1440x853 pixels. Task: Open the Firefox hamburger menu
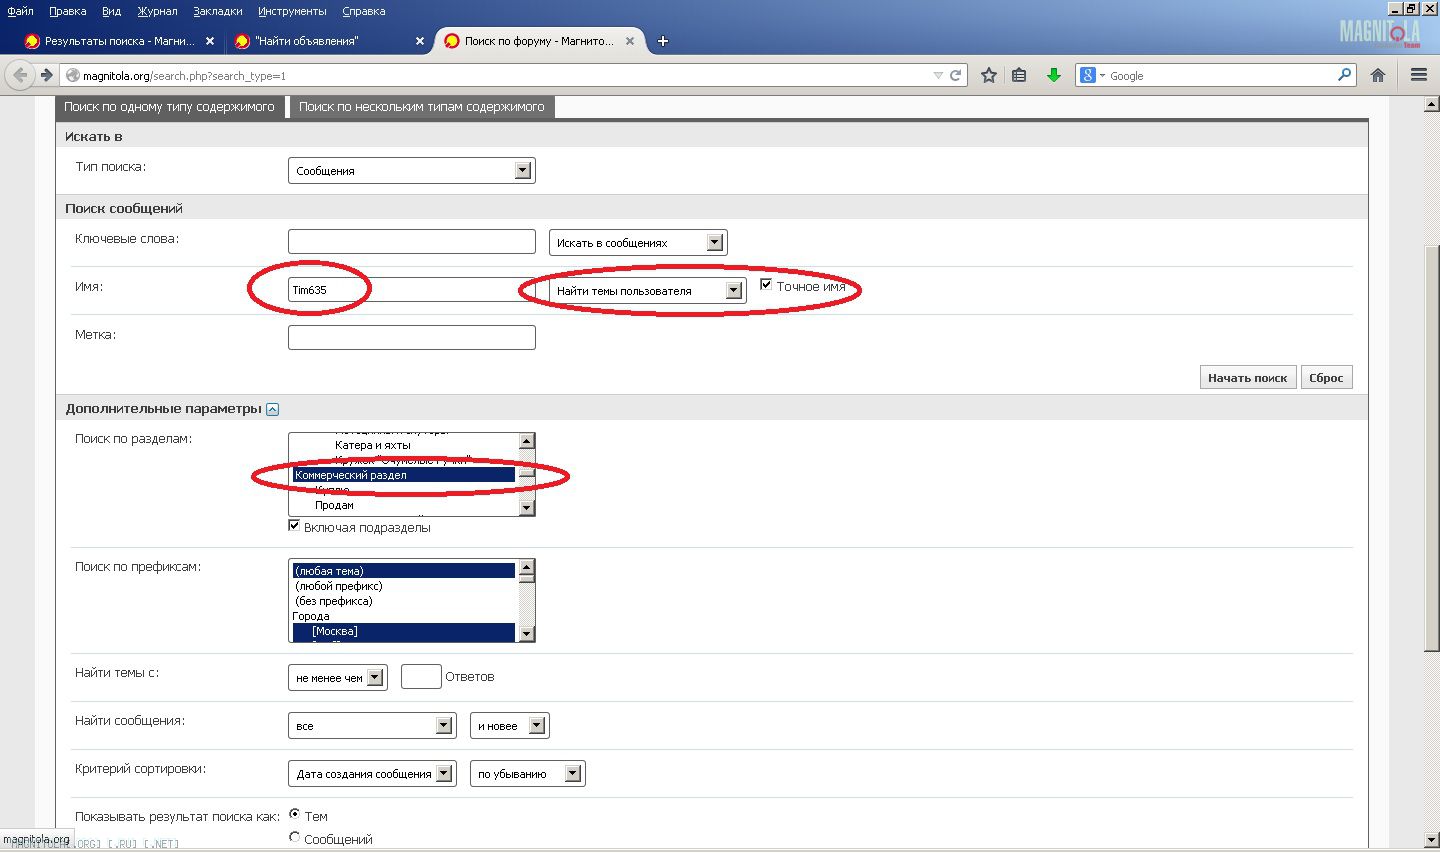click(x=1418, y=75)
